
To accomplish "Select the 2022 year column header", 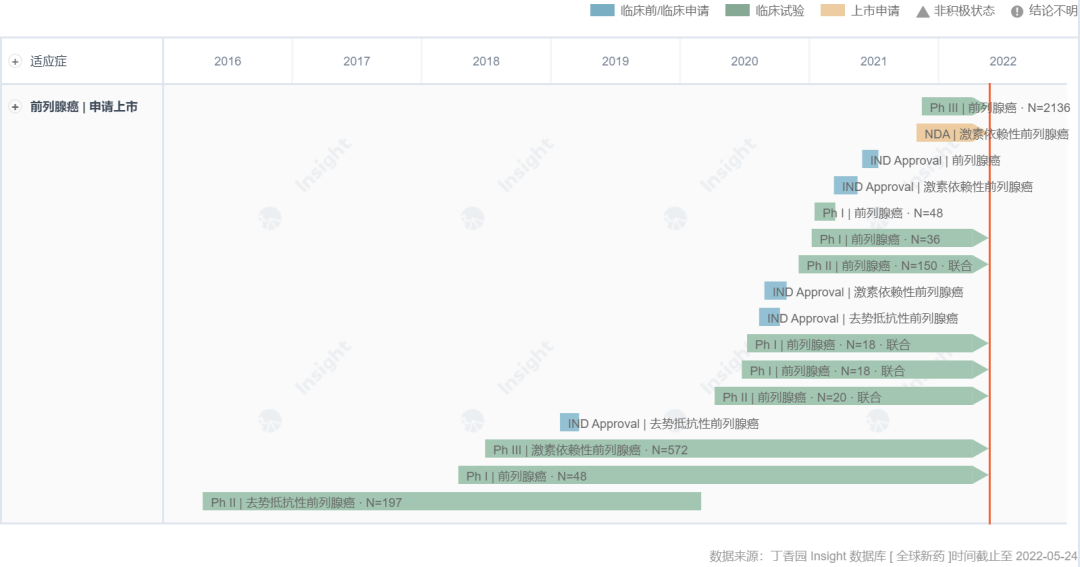I will click(x=1002, y=61).
